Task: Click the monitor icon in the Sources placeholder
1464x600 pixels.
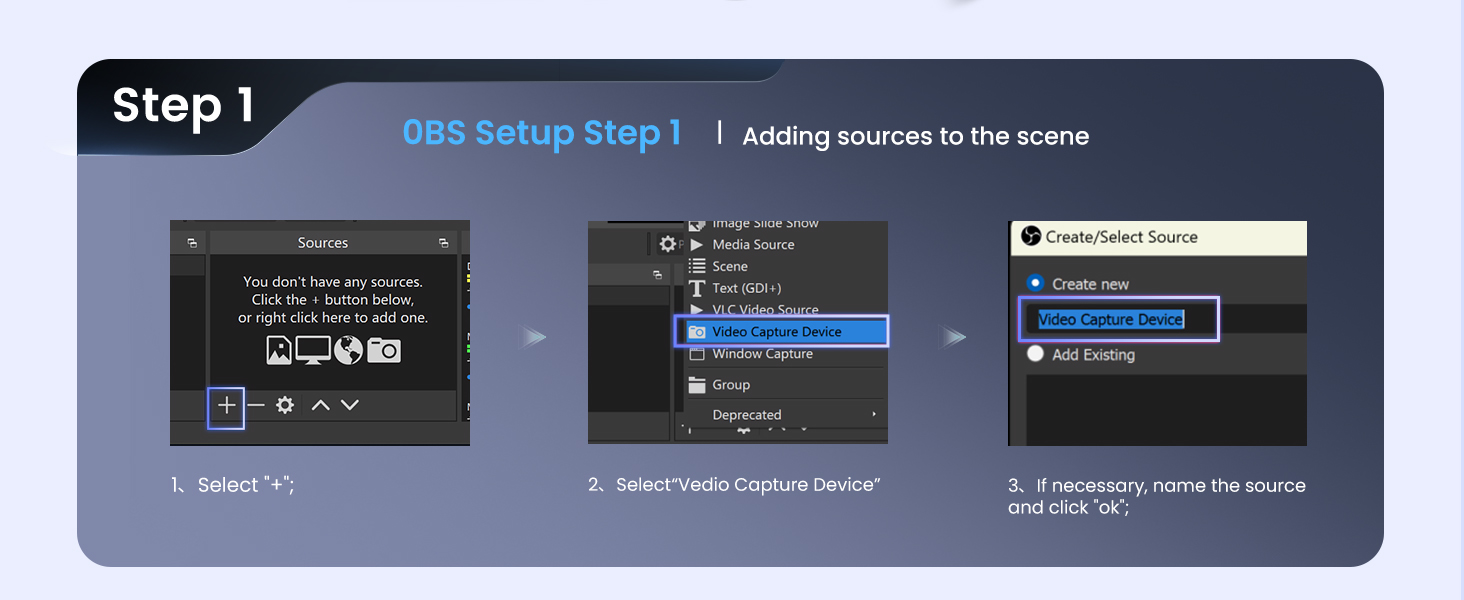Action: (x=312, y=349)
